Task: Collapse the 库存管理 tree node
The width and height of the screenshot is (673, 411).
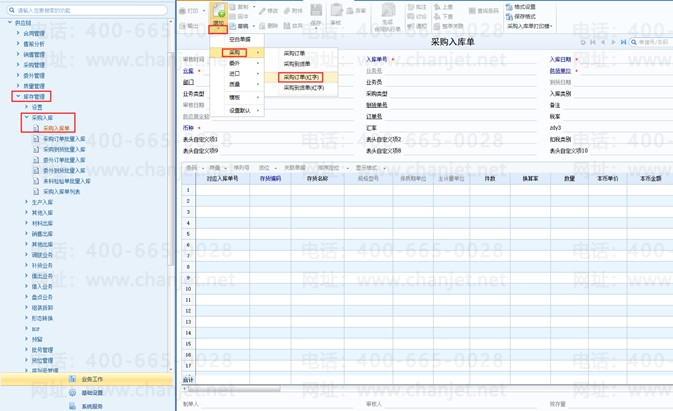Action: point(18,96)
